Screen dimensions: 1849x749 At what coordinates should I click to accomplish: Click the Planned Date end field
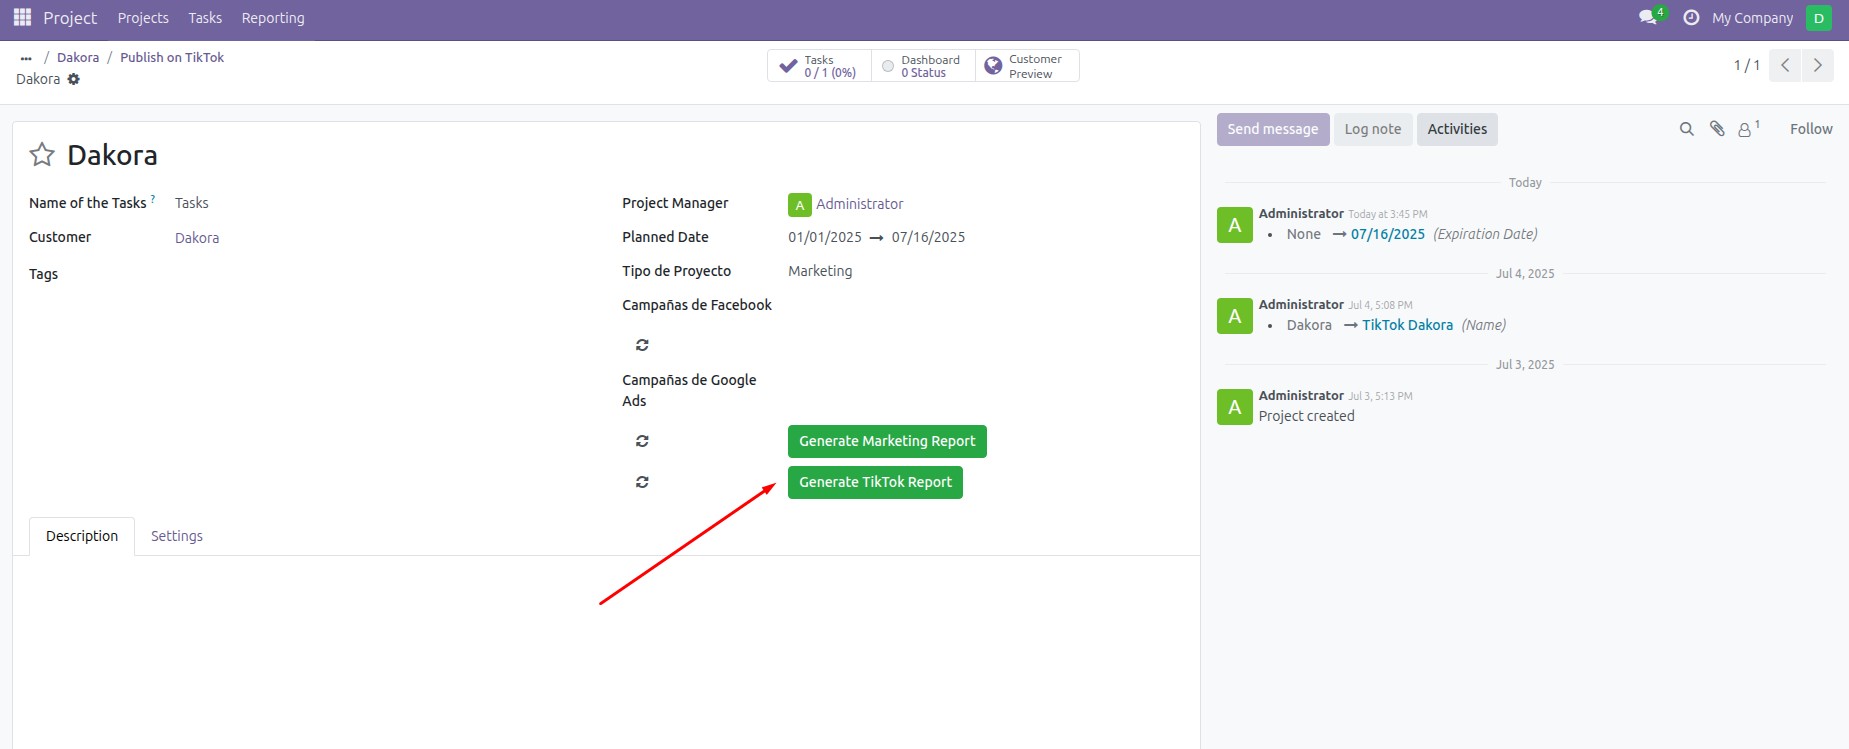tap(928, 237)
